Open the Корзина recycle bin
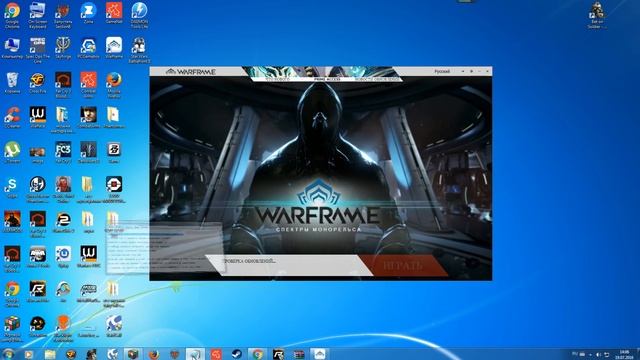The width and height of the screenshot is (640, 360). tap(12, 83)
